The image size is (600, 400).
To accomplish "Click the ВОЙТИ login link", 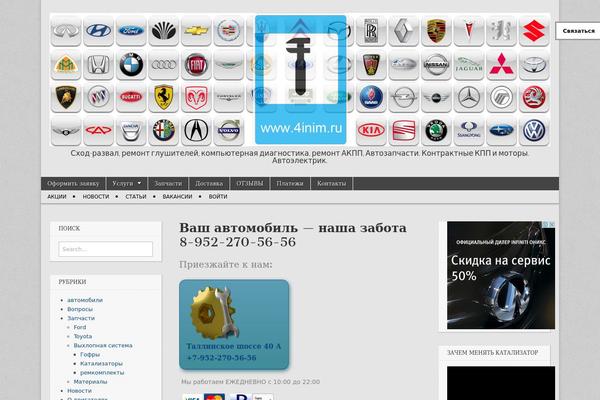I will tap(218, 196).
